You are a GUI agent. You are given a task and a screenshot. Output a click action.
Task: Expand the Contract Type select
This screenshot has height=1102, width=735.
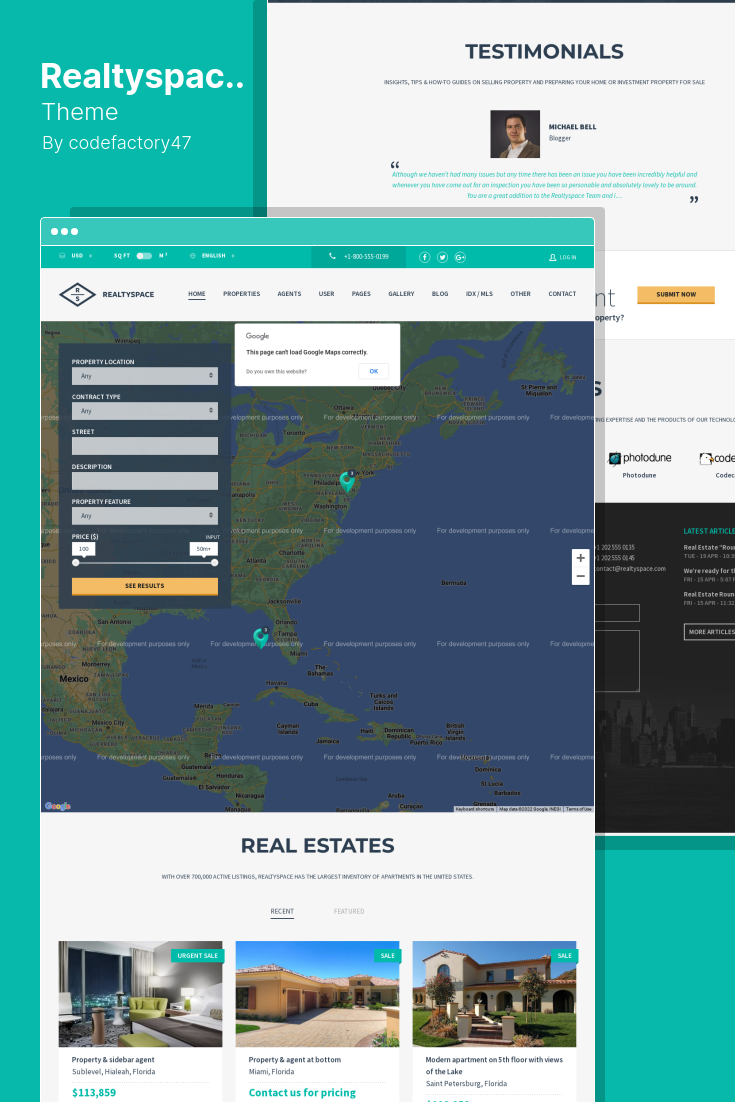click(x=145, y=411)
